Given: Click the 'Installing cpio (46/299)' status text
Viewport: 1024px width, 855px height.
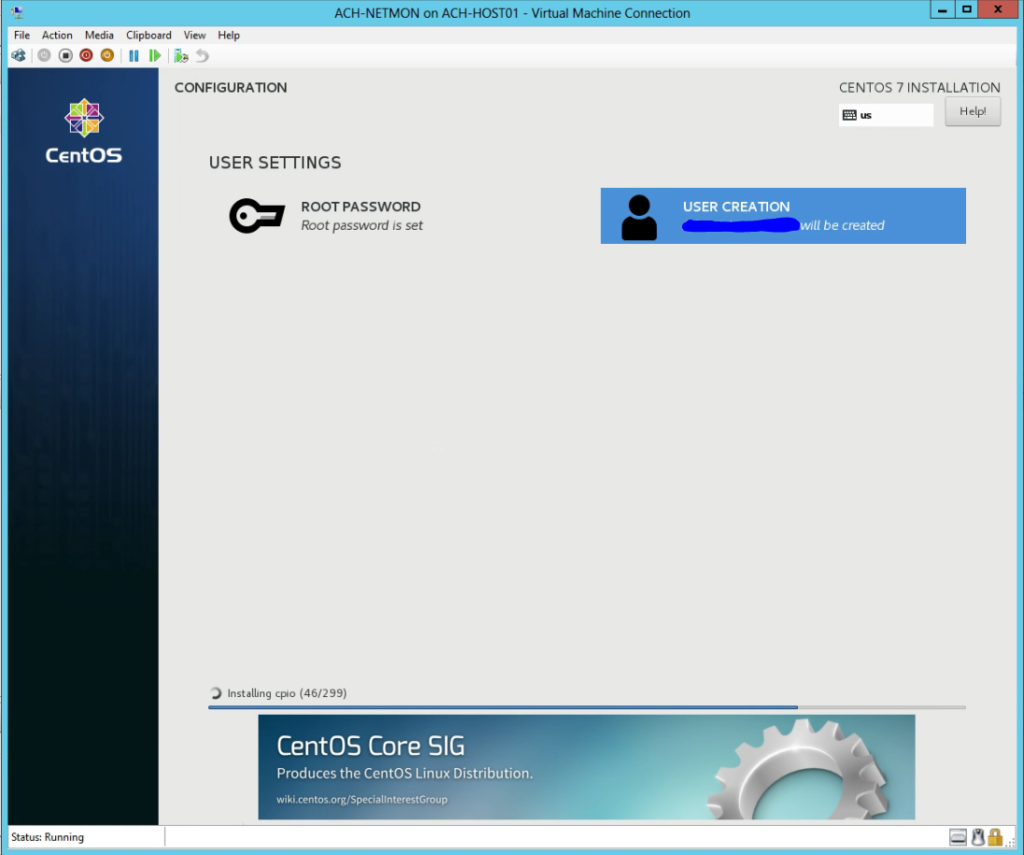Looking at the screenshot, I should 287,693.
